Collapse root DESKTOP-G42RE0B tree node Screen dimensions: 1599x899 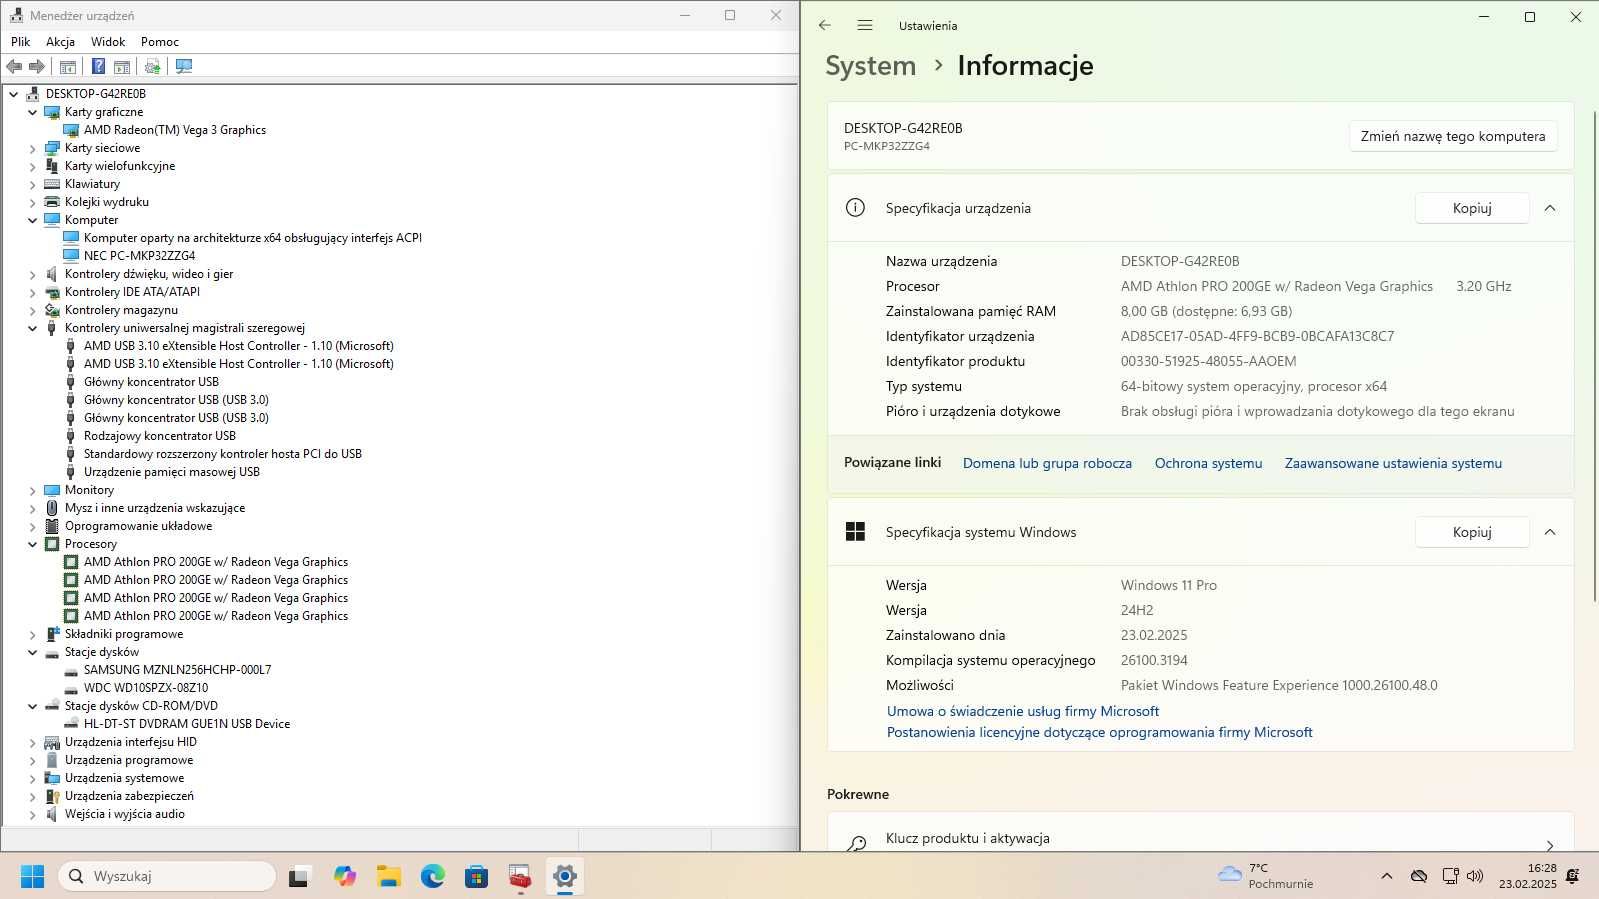(14, 94)
